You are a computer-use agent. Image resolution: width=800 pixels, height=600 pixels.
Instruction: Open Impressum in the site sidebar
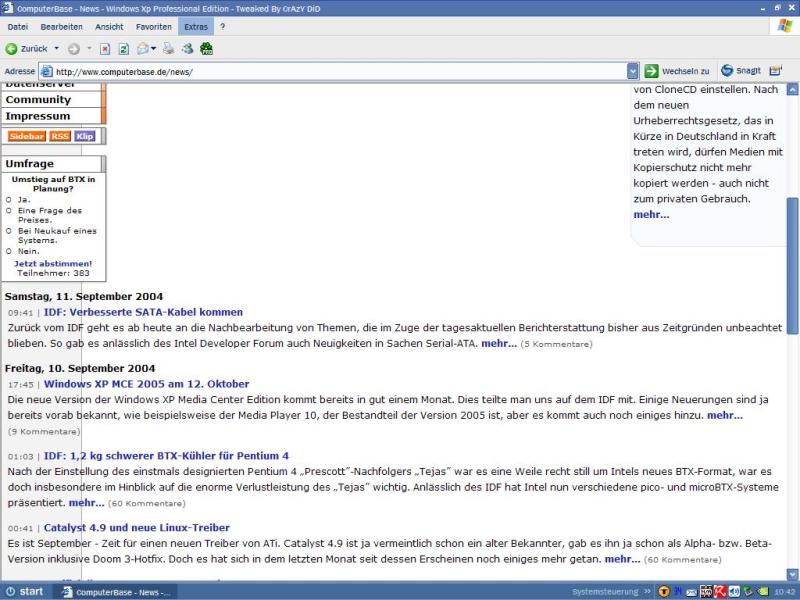38,116
